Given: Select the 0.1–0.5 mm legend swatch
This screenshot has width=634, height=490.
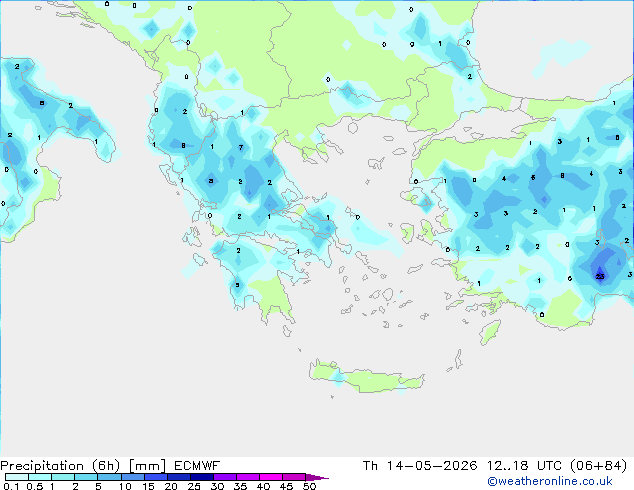Looking at the screenshot, I should [17, 477].
